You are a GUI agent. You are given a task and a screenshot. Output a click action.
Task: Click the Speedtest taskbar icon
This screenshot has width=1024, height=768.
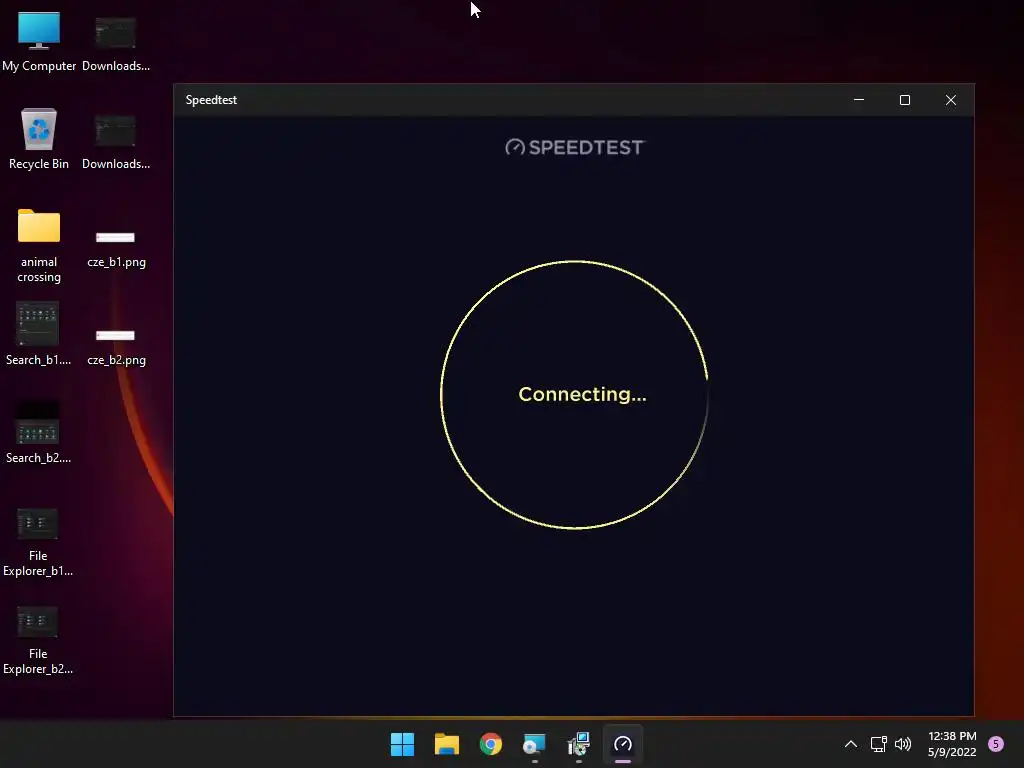click(x=623, y=744)
